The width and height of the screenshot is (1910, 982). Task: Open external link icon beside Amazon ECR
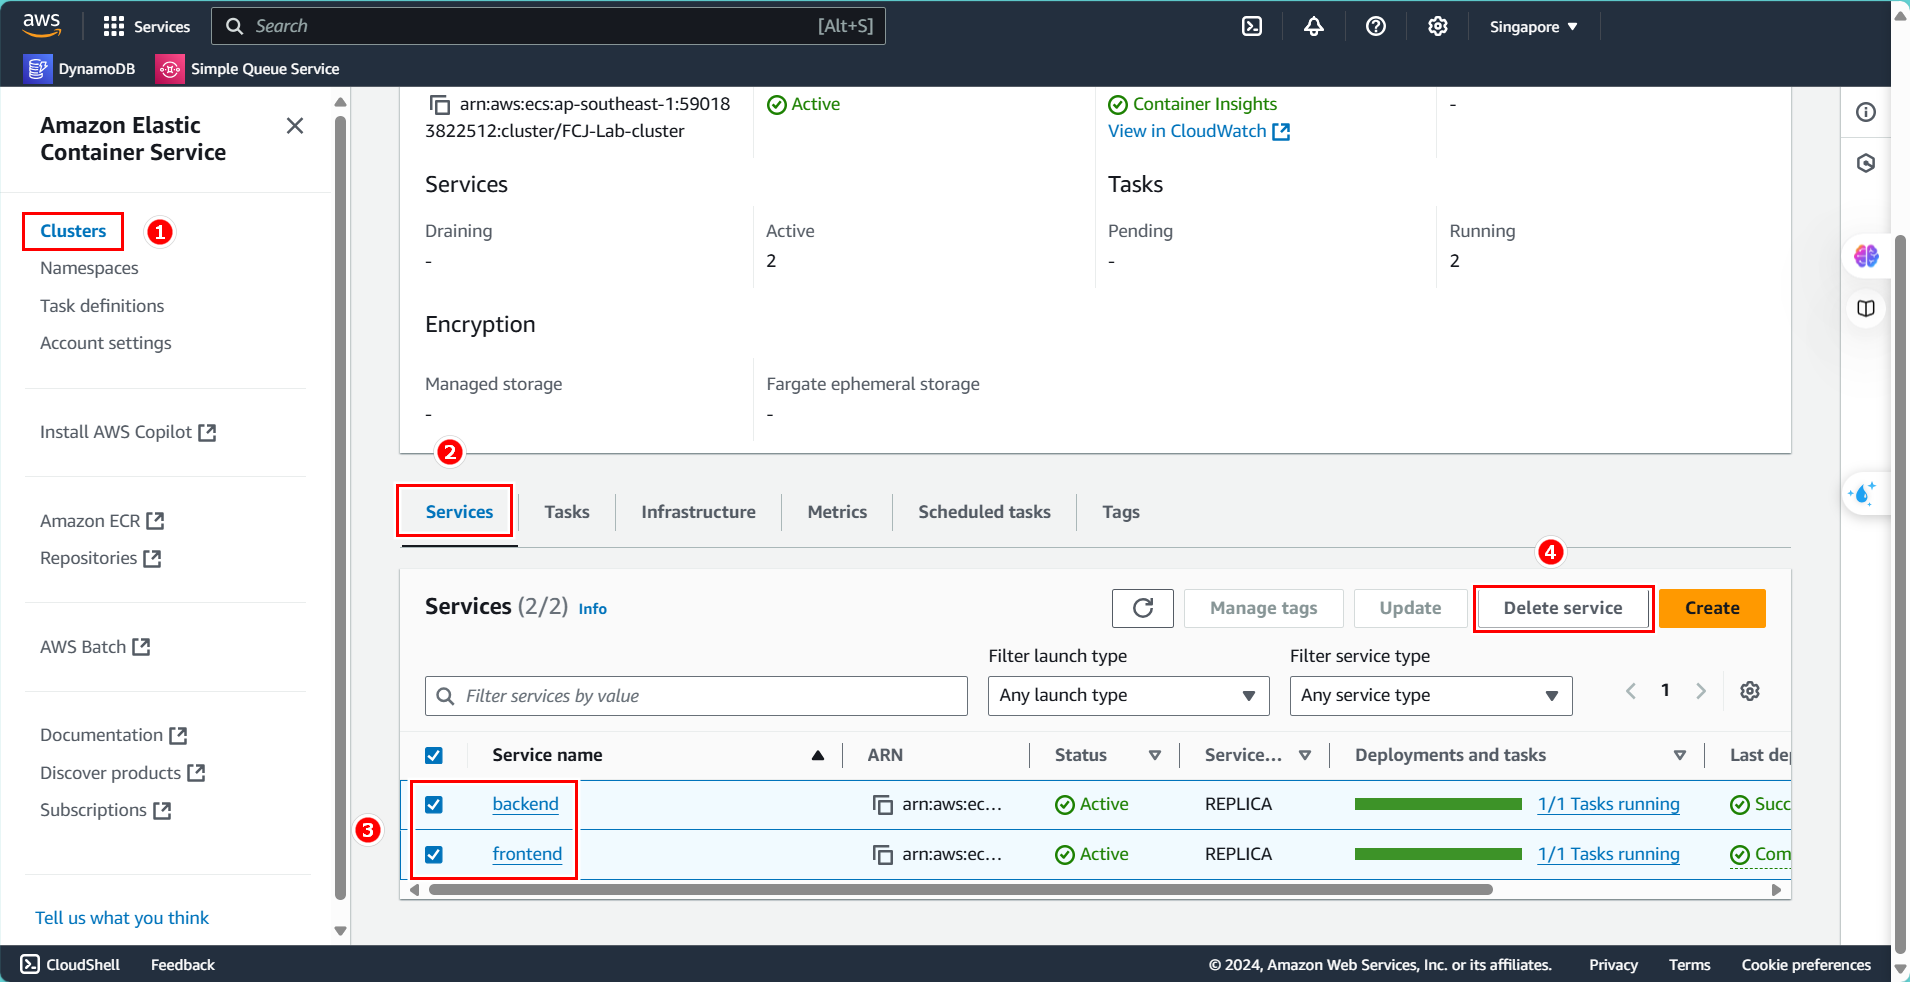coord(155,521)
